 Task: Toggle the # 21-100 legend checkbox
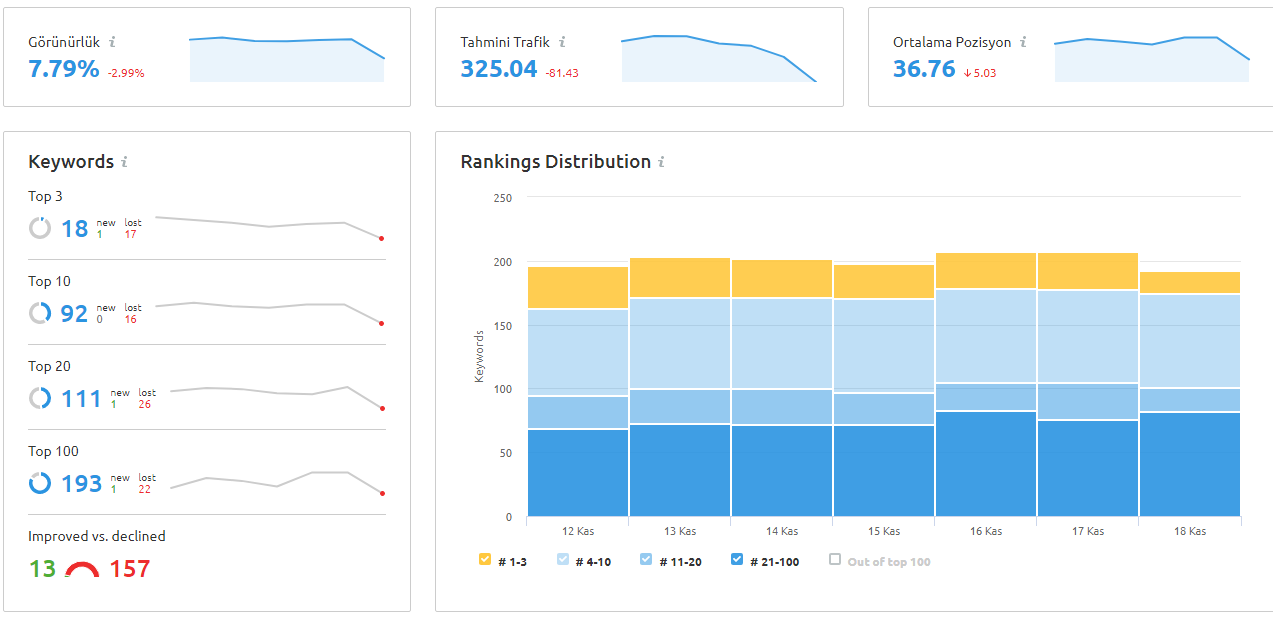click(737, 560)
